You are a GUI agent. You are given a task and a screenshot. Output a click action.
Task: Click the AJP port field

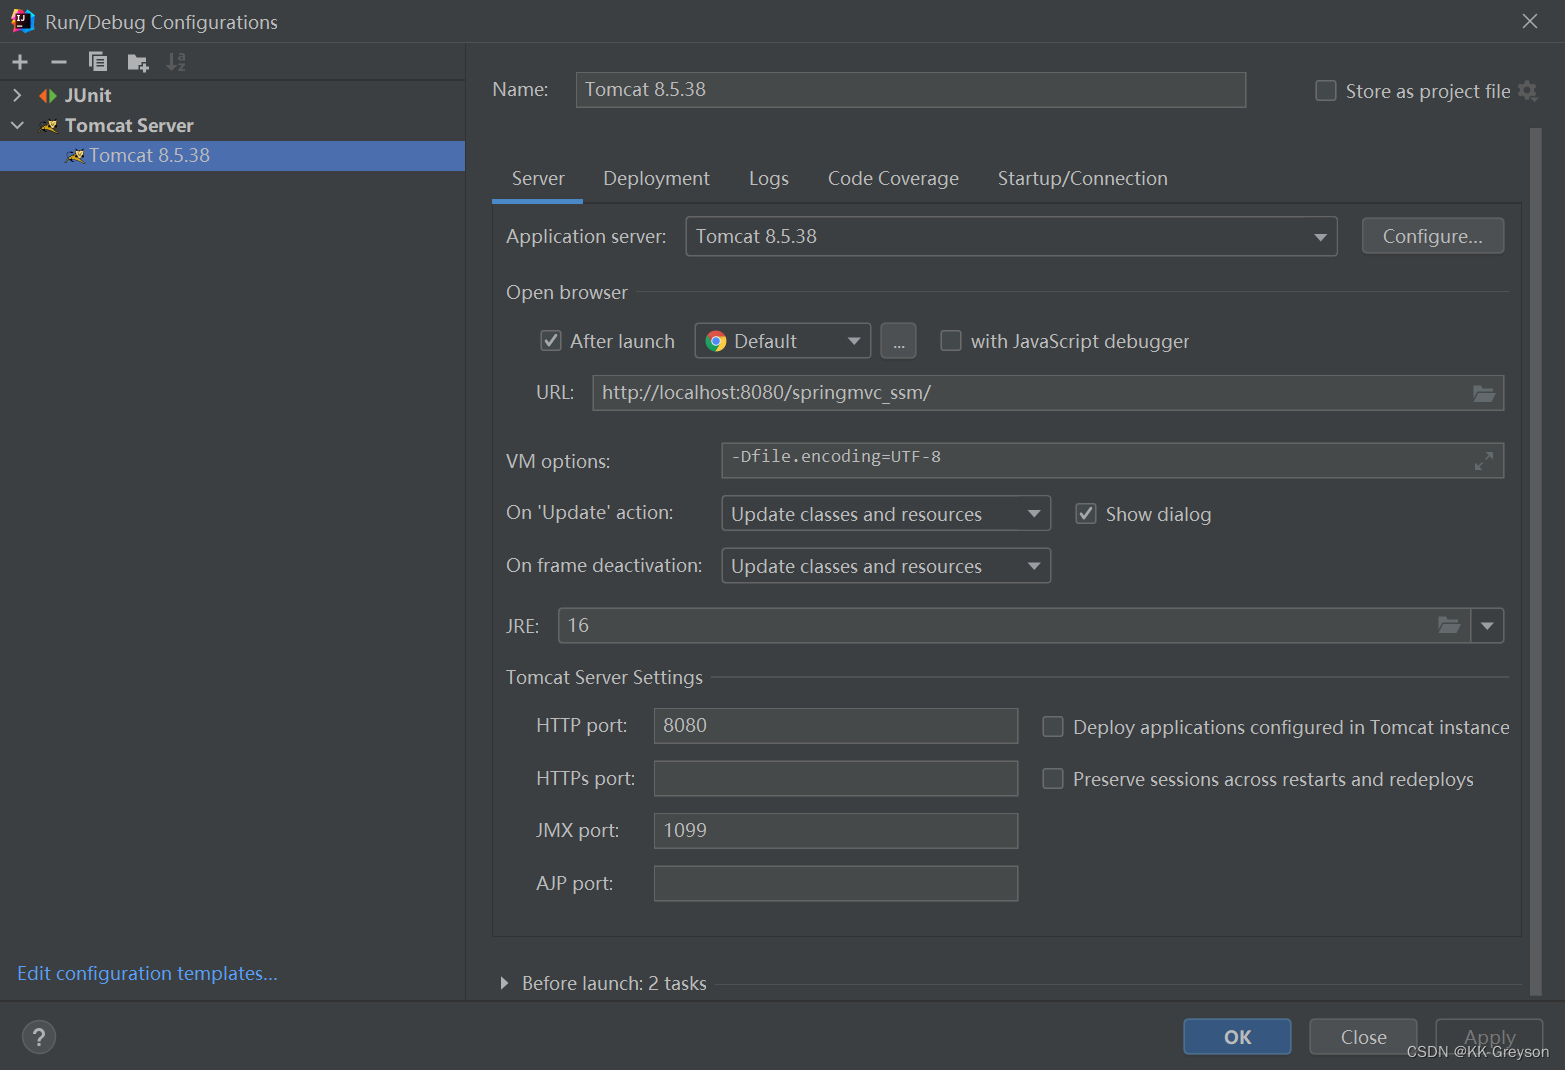836,883
